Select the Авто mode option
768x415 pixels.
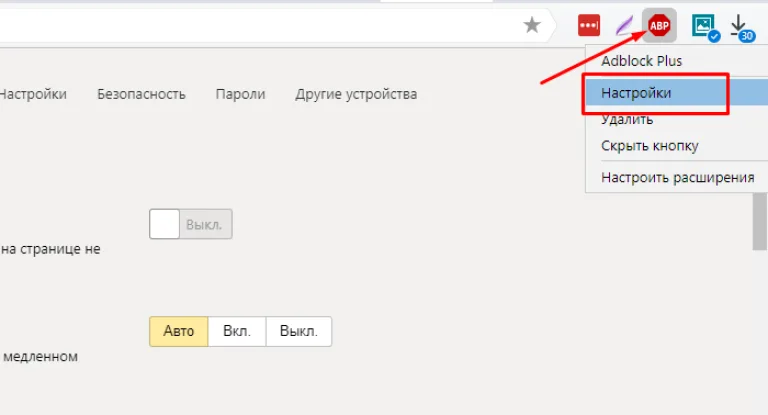tap(179, 331)
